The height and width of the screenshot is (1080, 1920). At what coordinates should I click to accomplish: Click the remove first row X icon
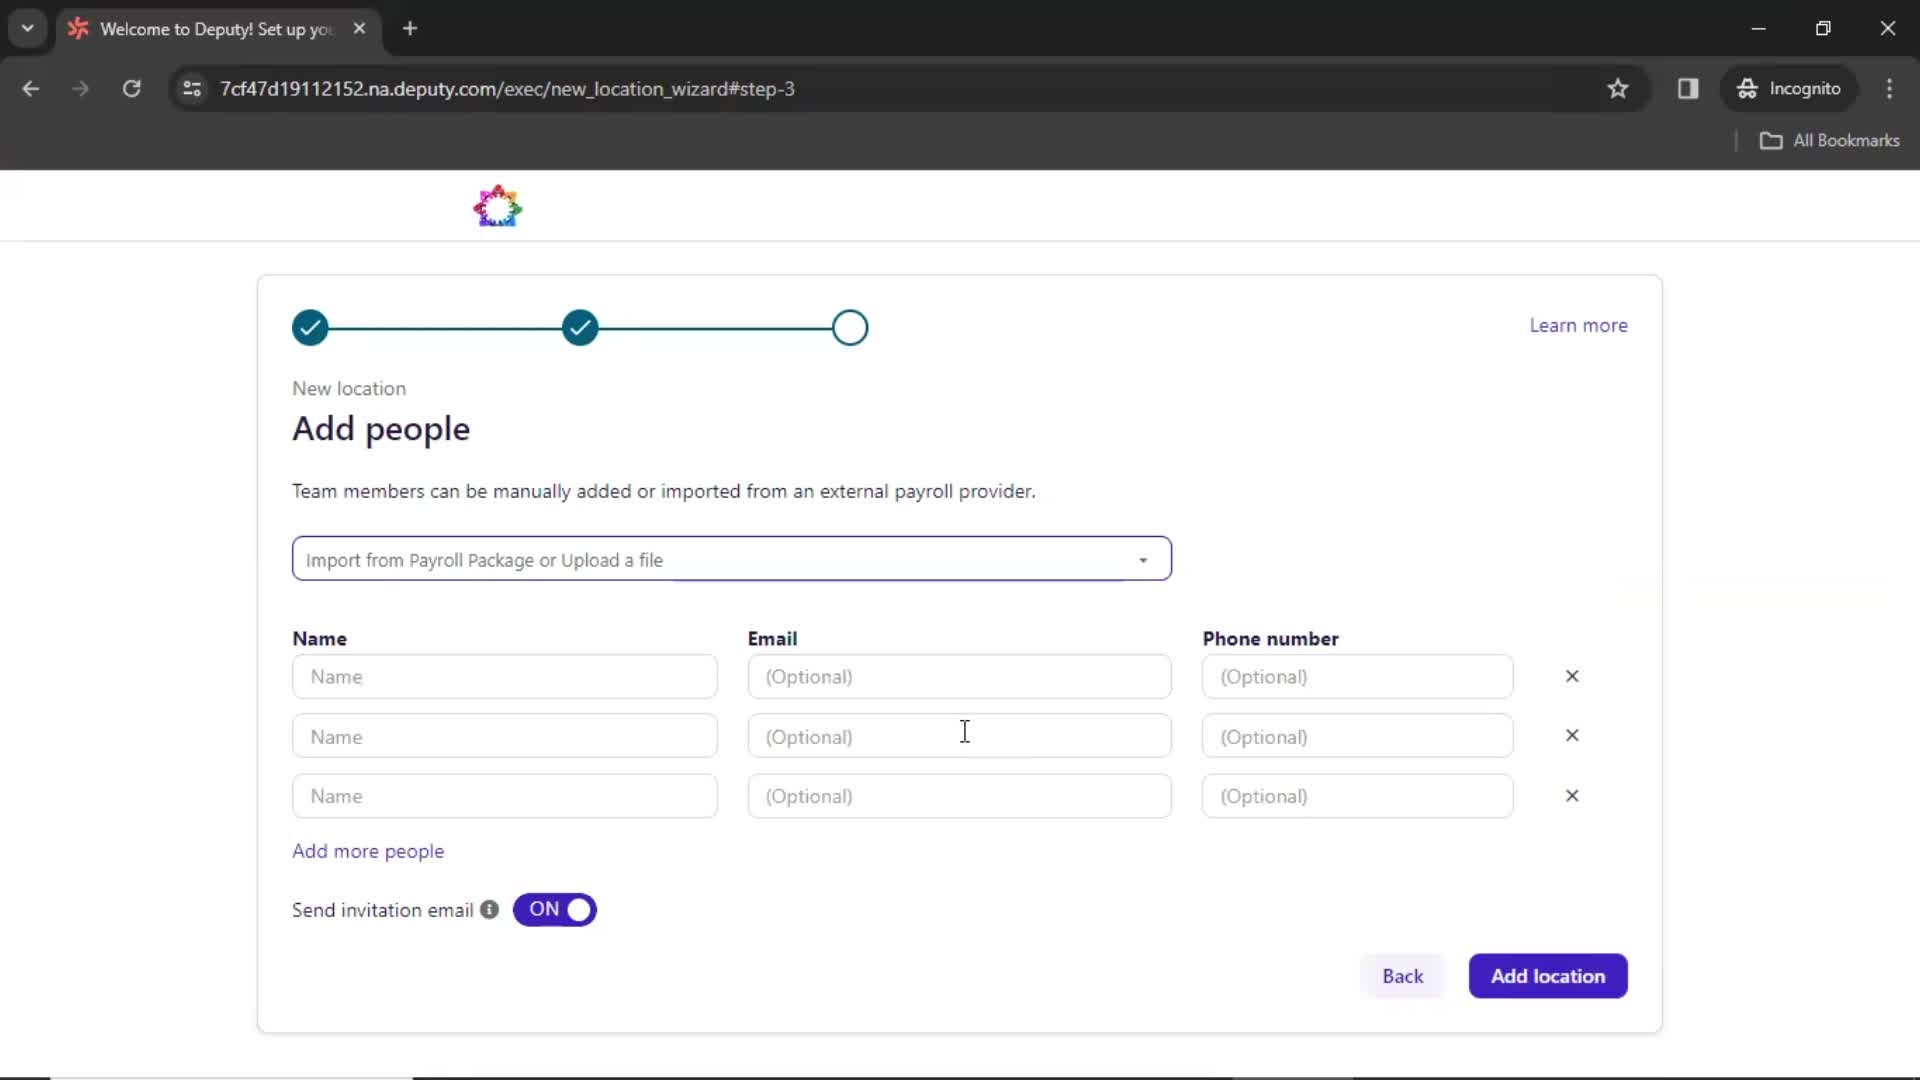click(1572, 676)
